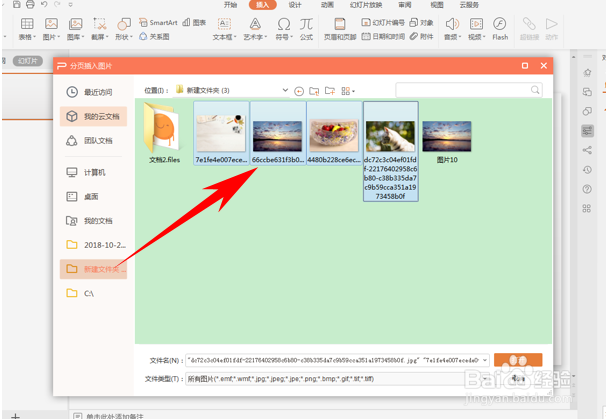Image resolution: width=606 pixels, height=419 pixels.
Task: Select the 4480b228ce6ec... fruit bowl image
Action: click(x=334, y=133)
